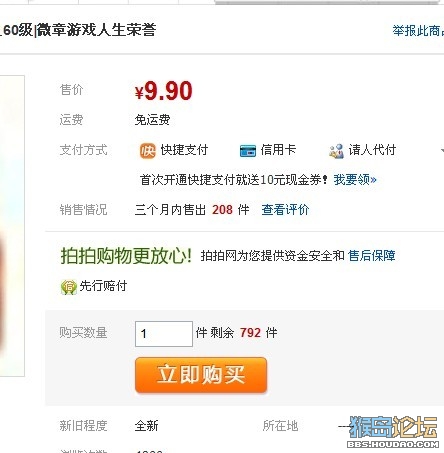Viewport: 444px width, 453px height.
Task: Expand more payment methods arrow
Action: [x=442, y=151]
